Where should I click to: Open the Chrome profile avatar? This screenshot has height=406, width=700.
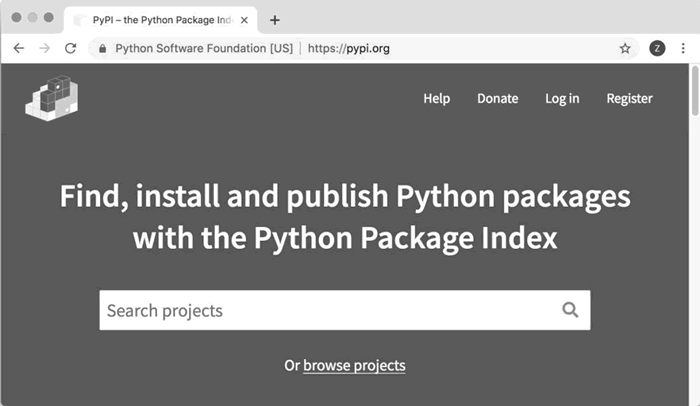[x=657, y=48]
